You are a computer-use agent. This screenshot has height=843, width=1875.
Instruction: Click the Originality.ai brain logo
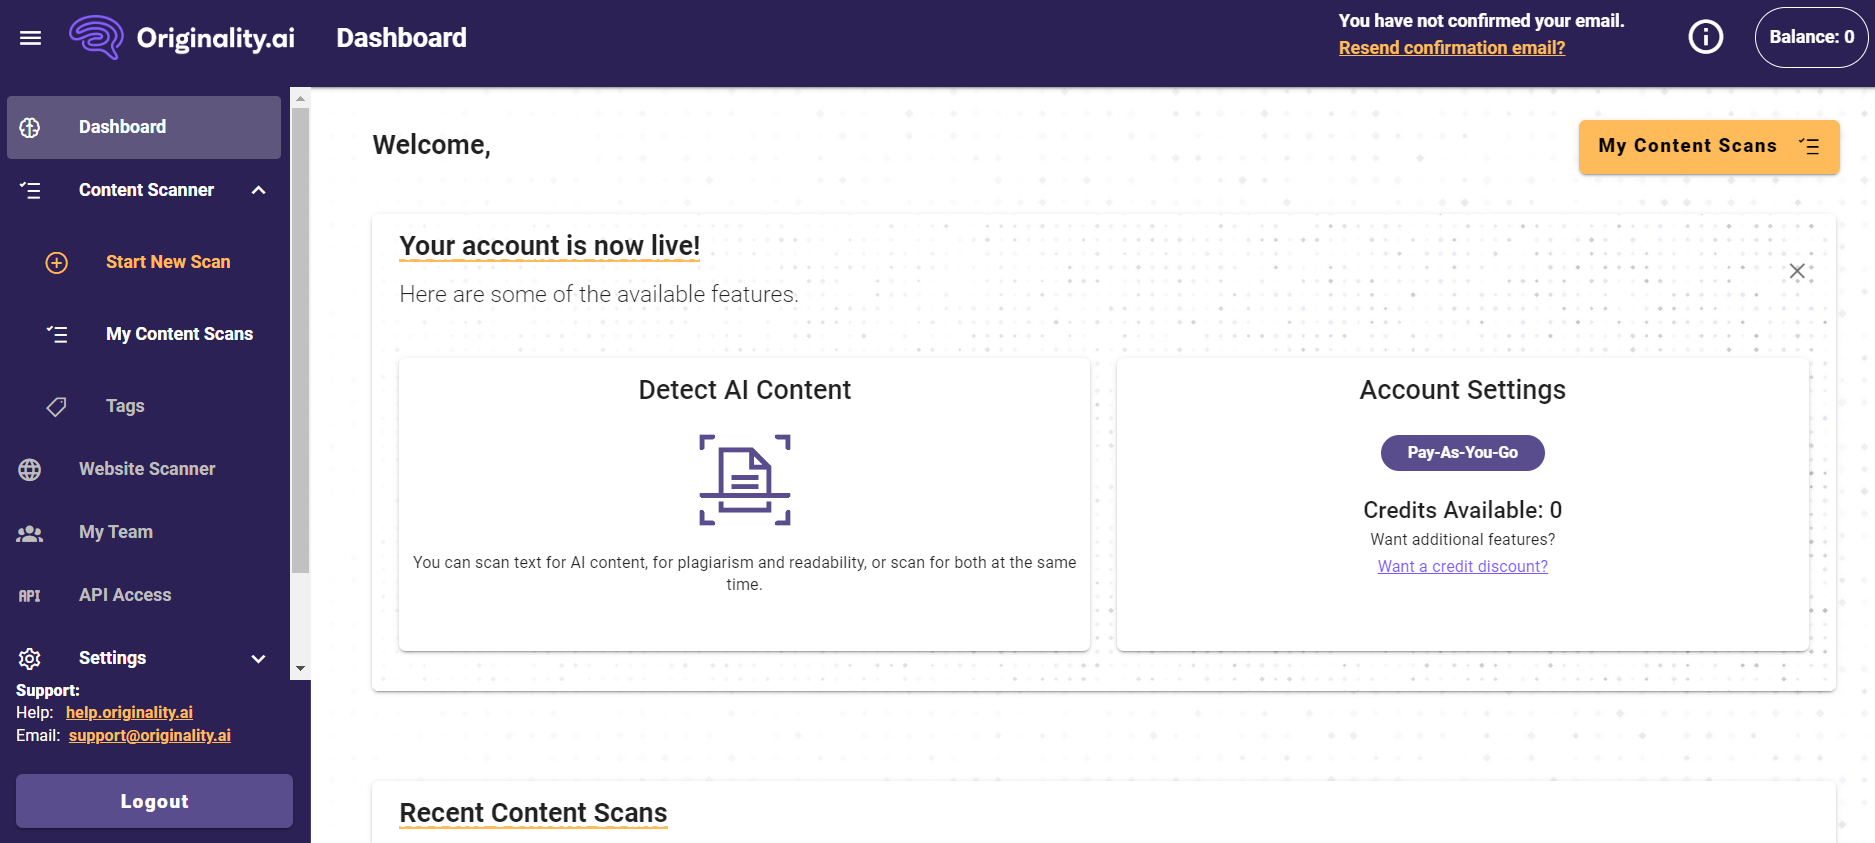click(96, 38)
